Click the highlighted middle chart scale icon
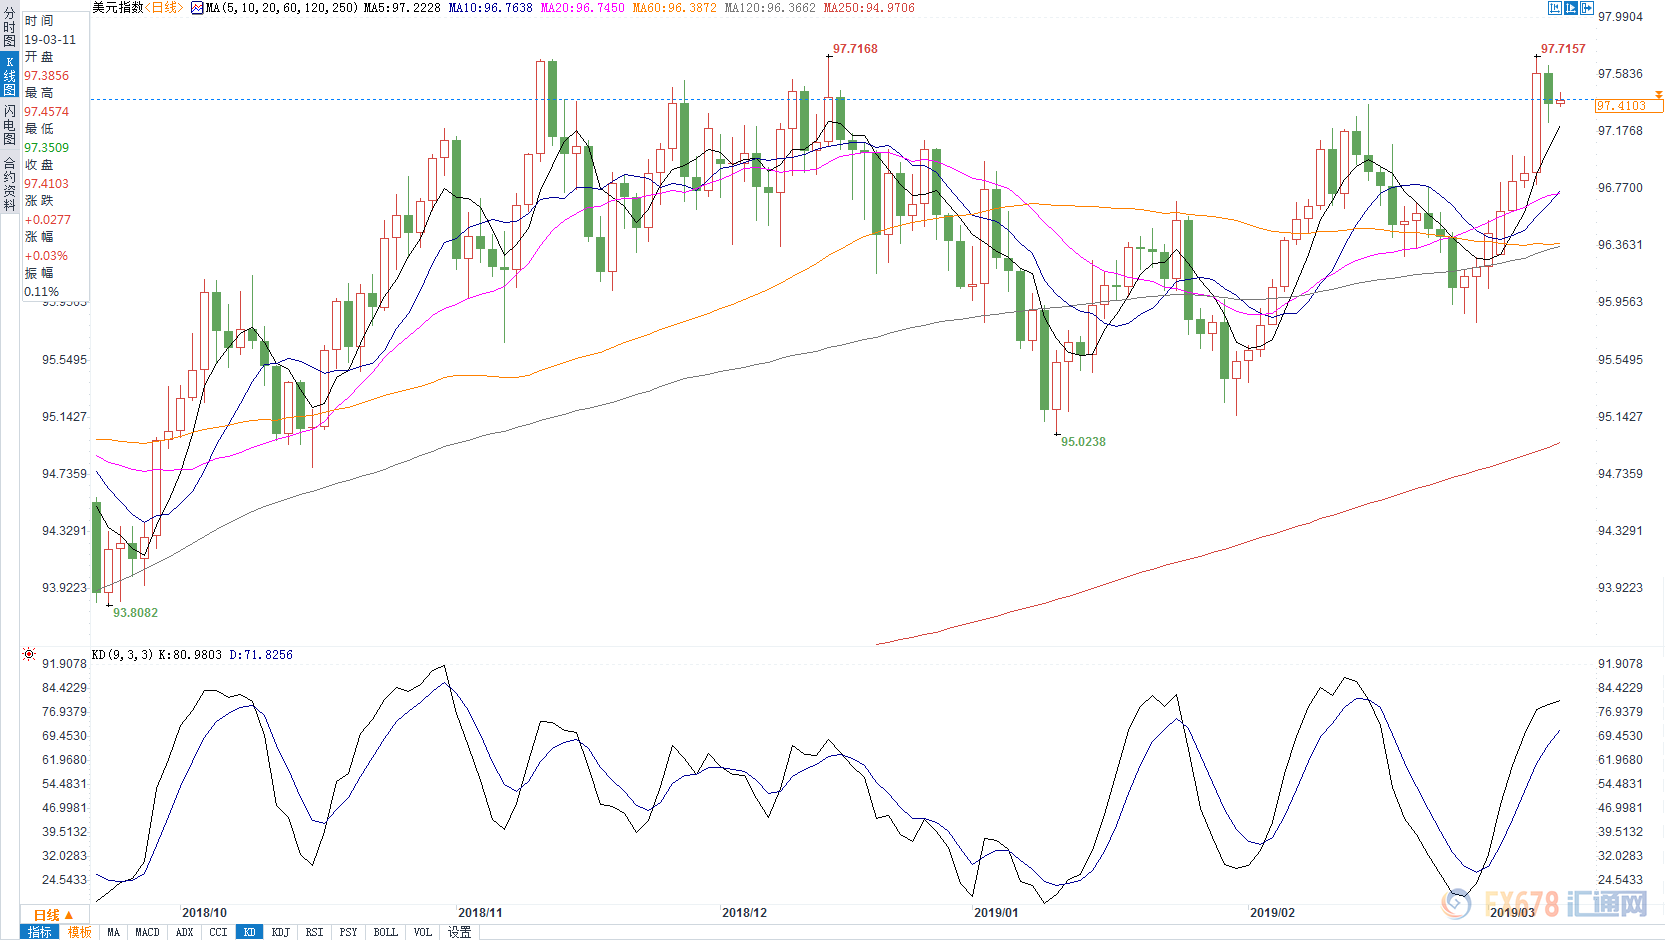This screenshot has width=1665, height=940. pyautogui.click(x=1570, y=8)
